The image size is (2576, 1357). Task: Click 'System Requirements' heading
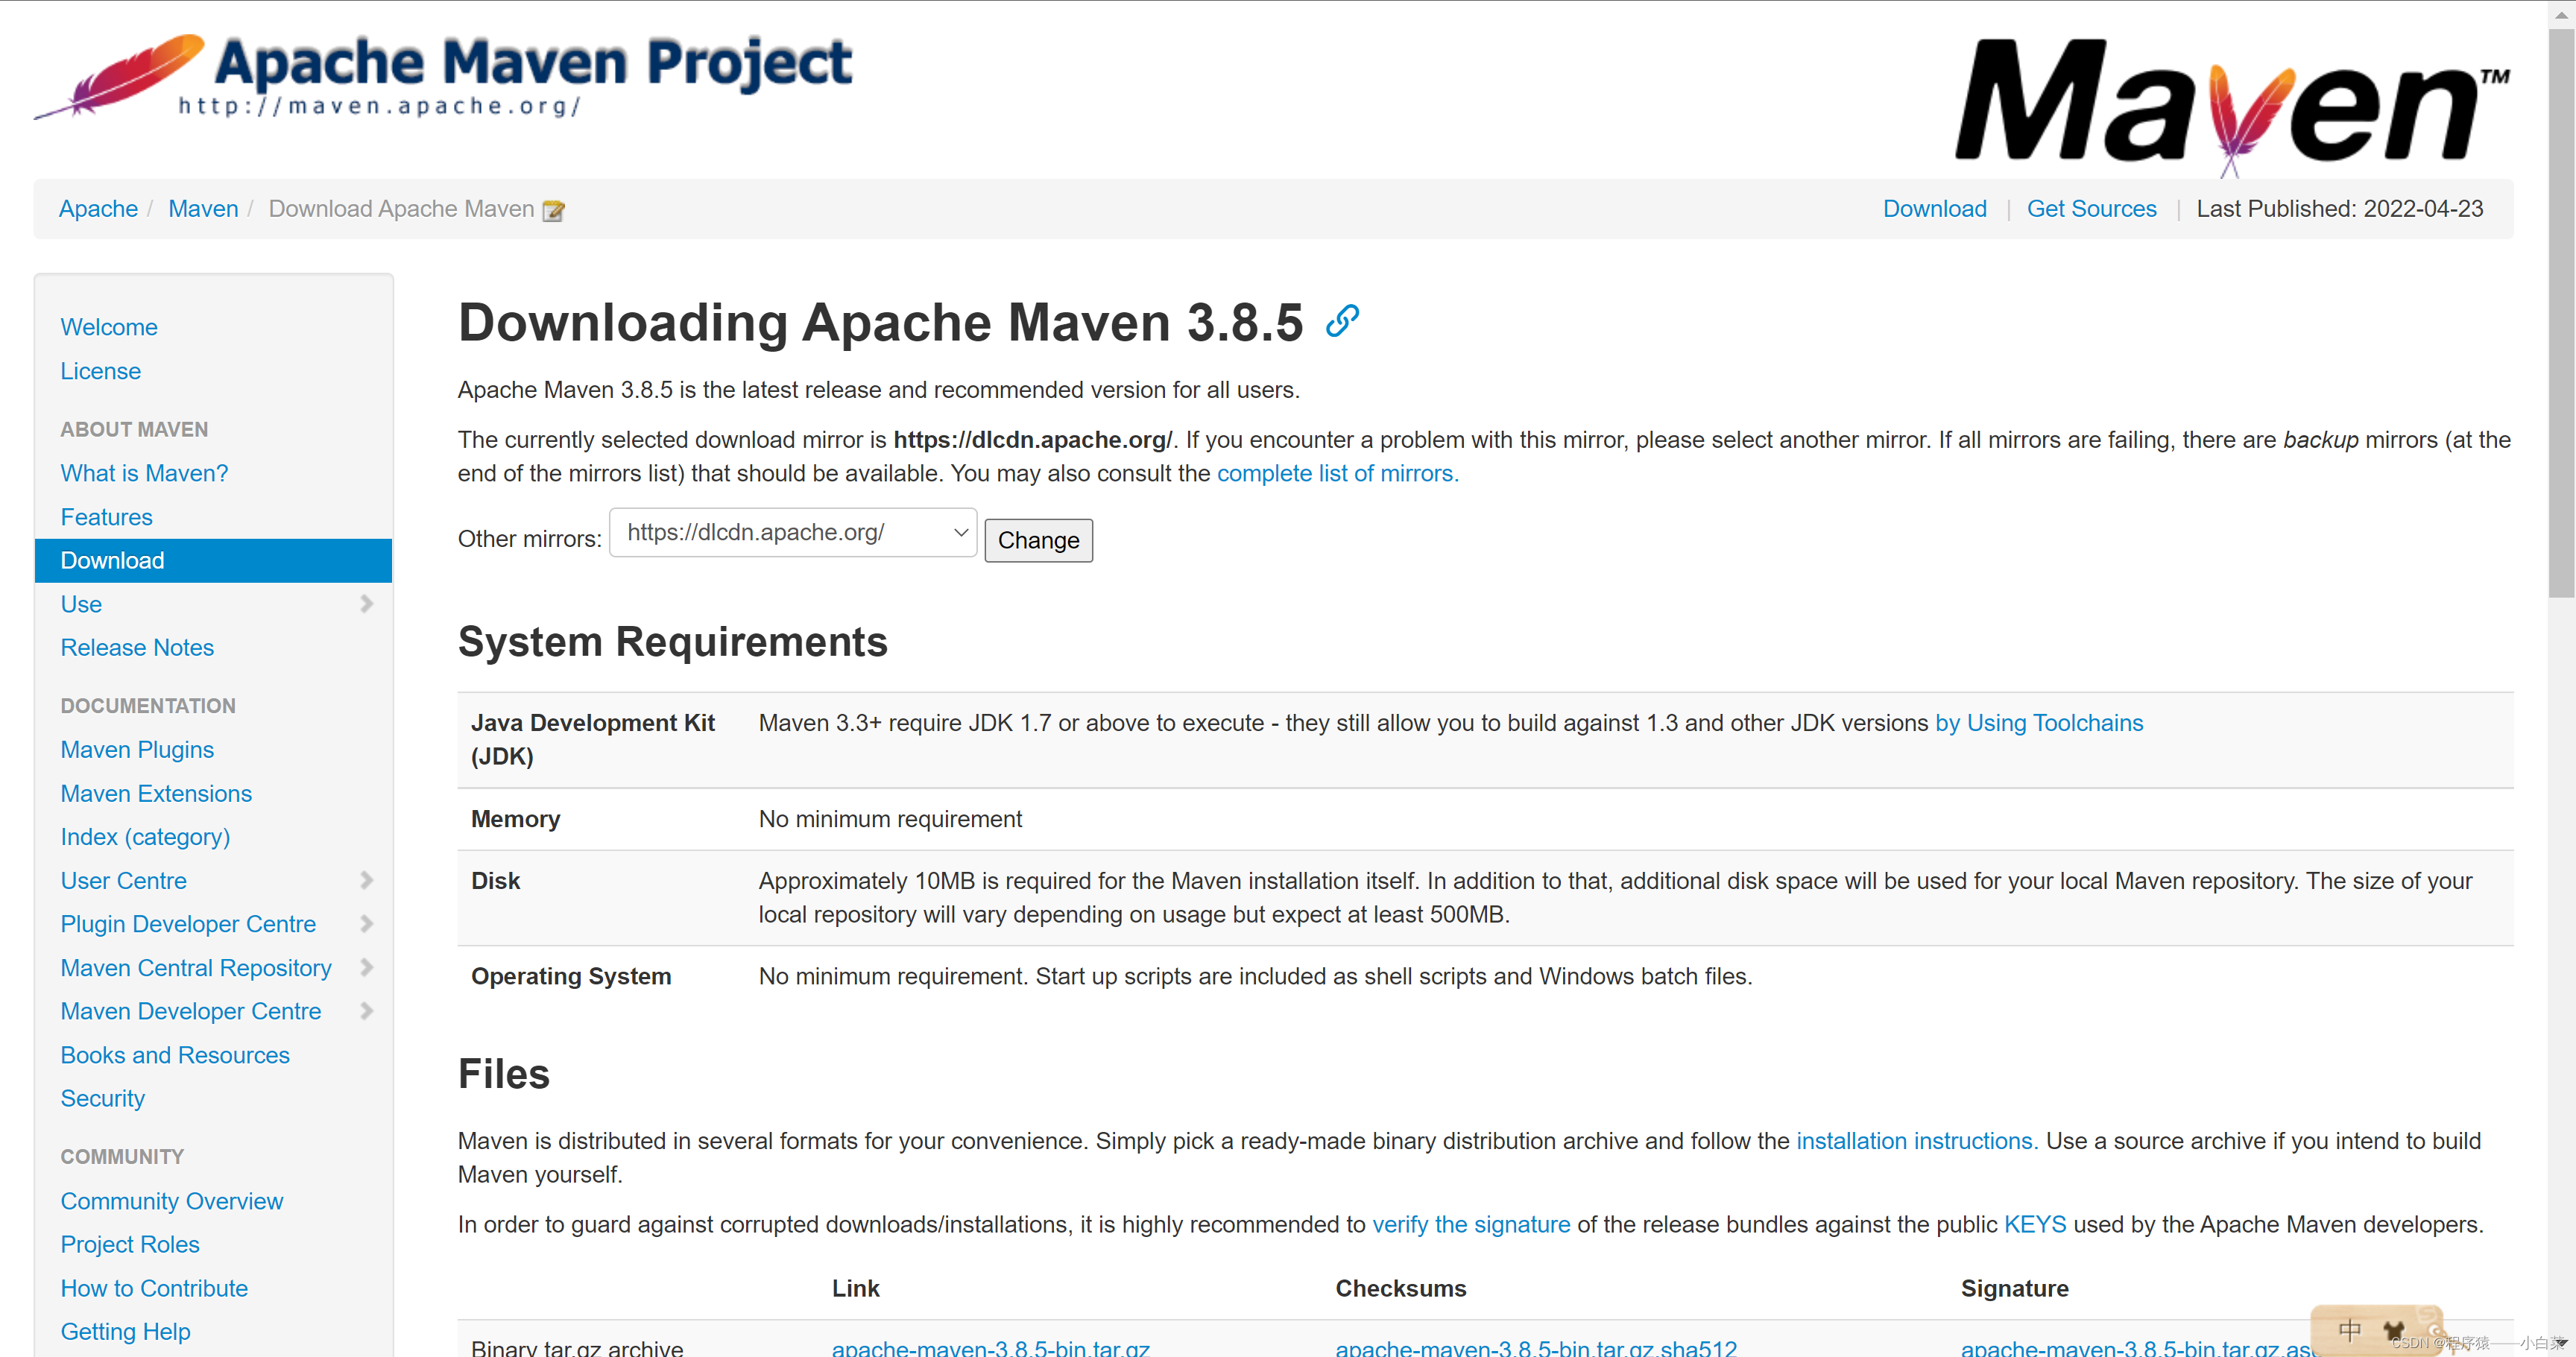(672, 642)
